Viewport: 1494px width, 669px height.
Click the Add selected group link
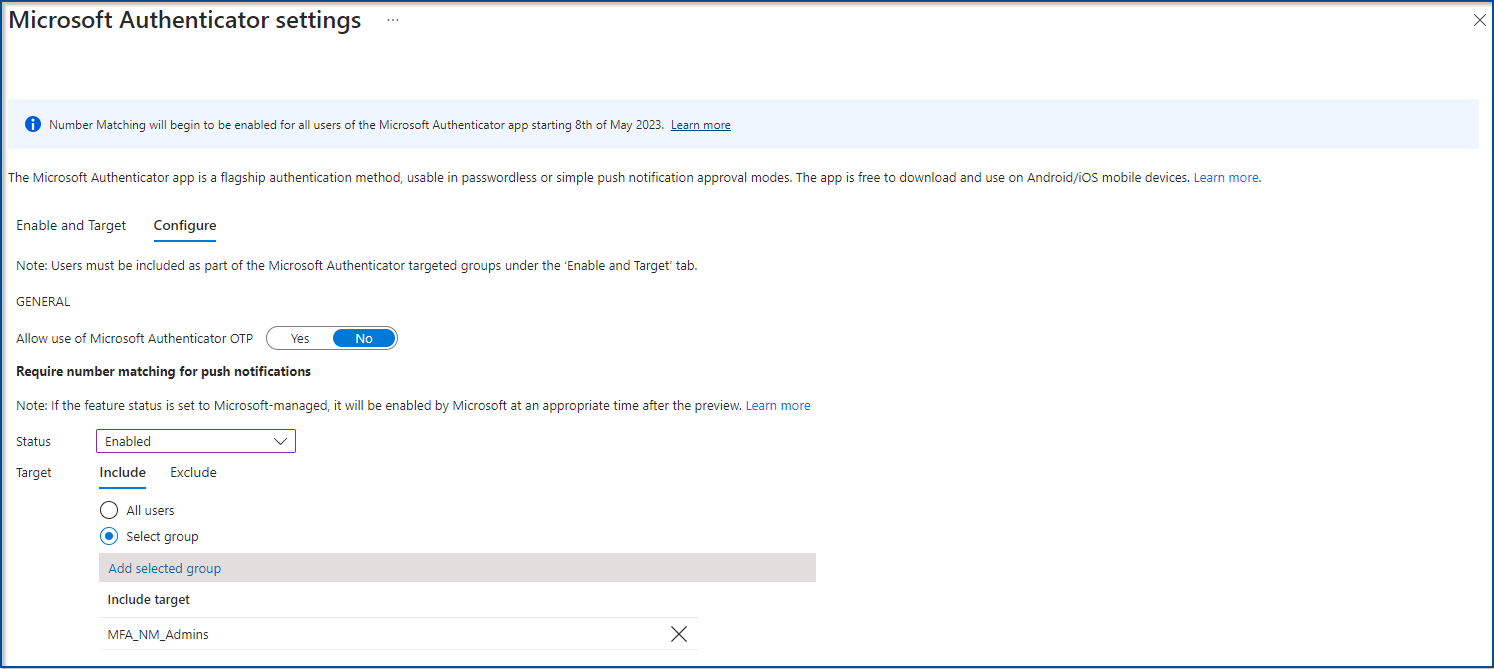165,568
